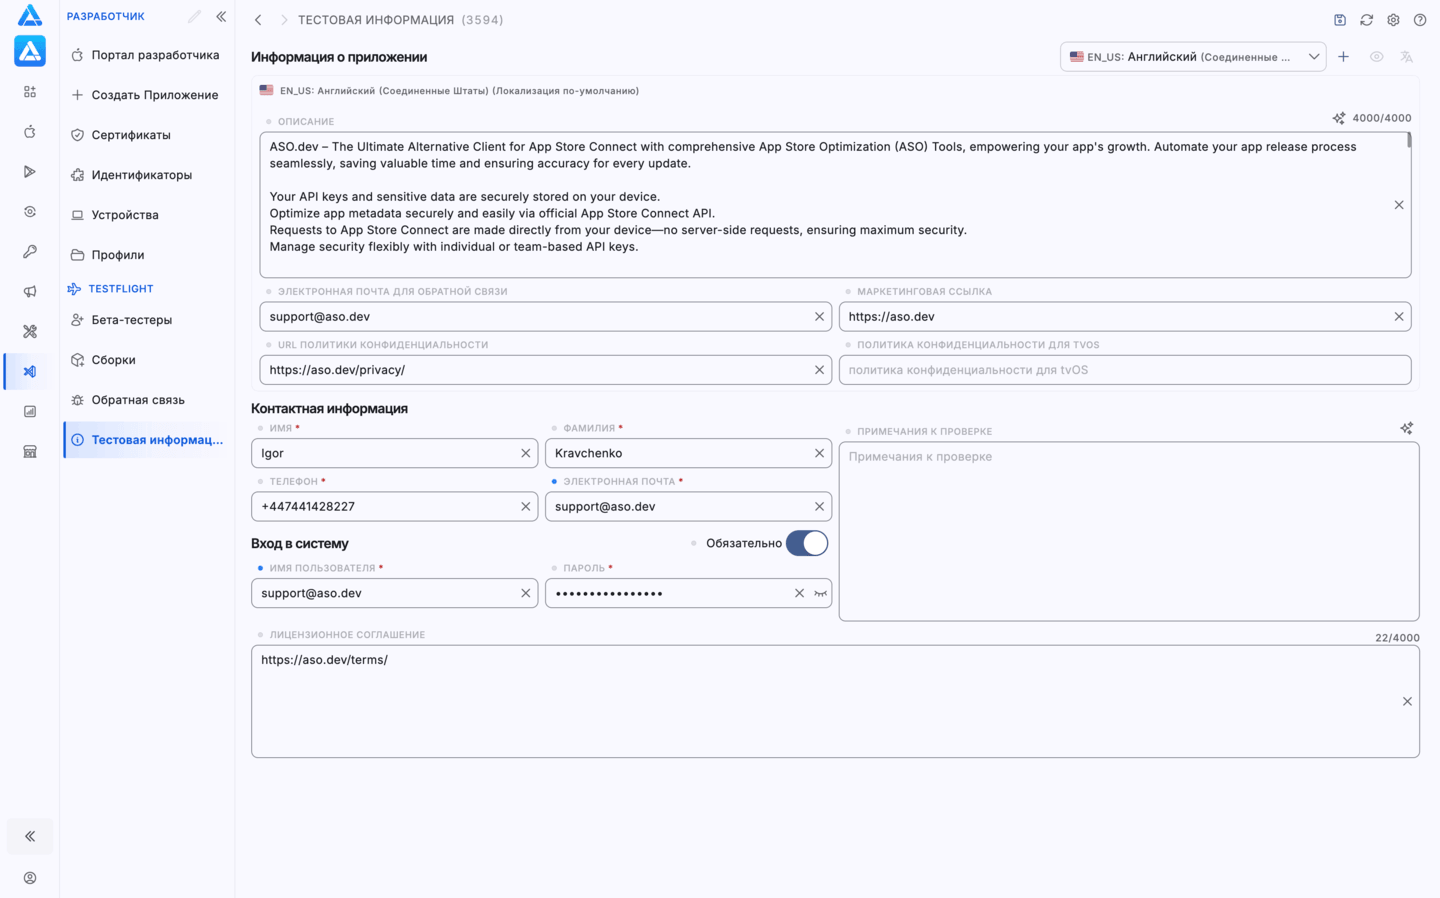The width and height of the screenshot is (1440, 898).
Task: Click the ASO.dev logo at the rail top
Action: click(30, 14)
